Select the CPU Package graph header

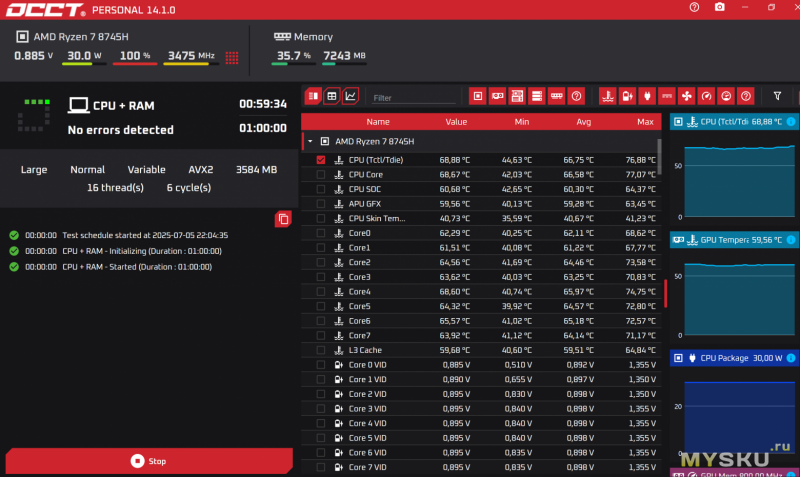click(x=734, y=358)
